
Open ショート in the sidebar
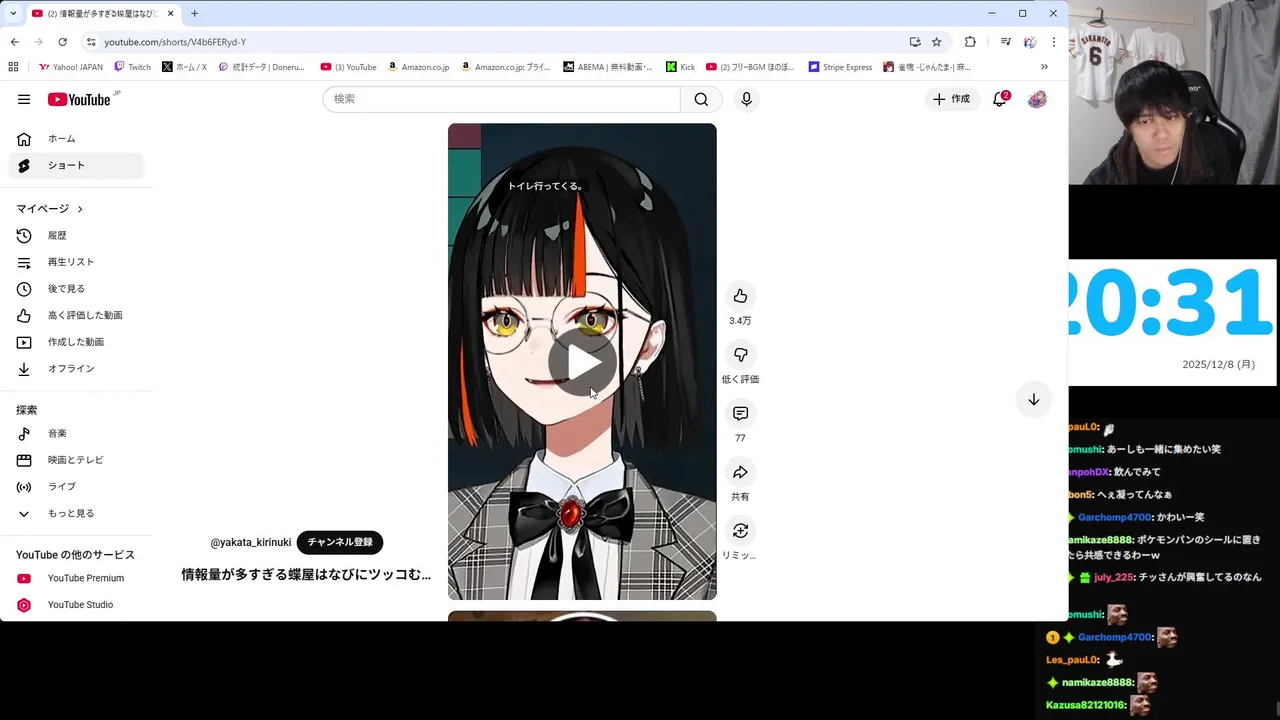[76, 165]
